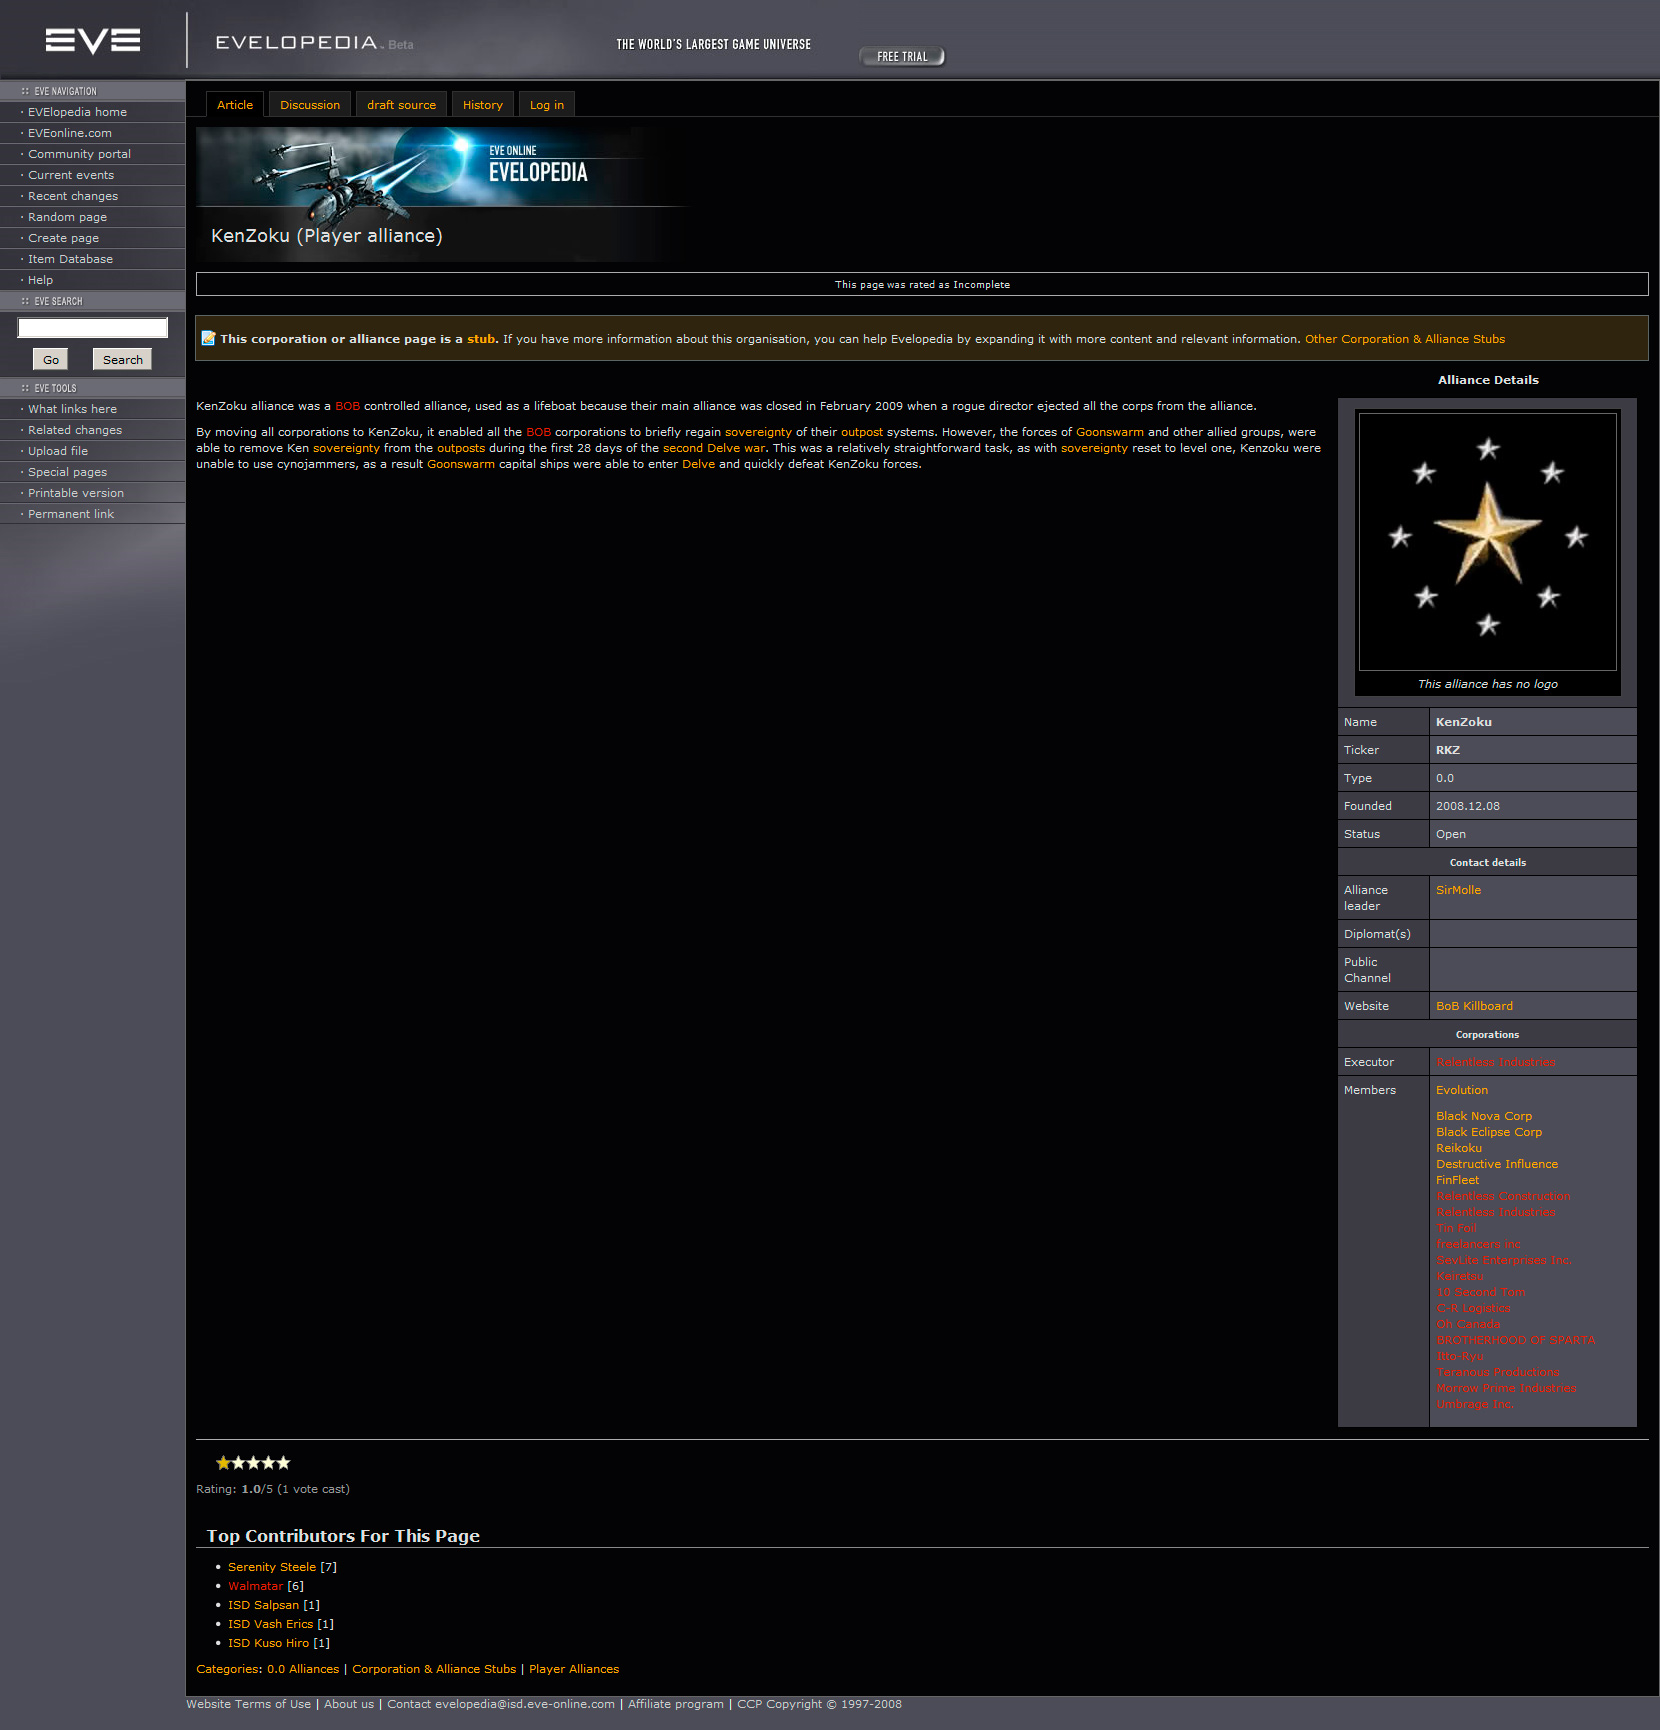The height and width of the screenshot is (1730, 1660).
Task: Open the Executor's Relentless Industries link
Action: pyautogui.click(x=1496, y=1062)
